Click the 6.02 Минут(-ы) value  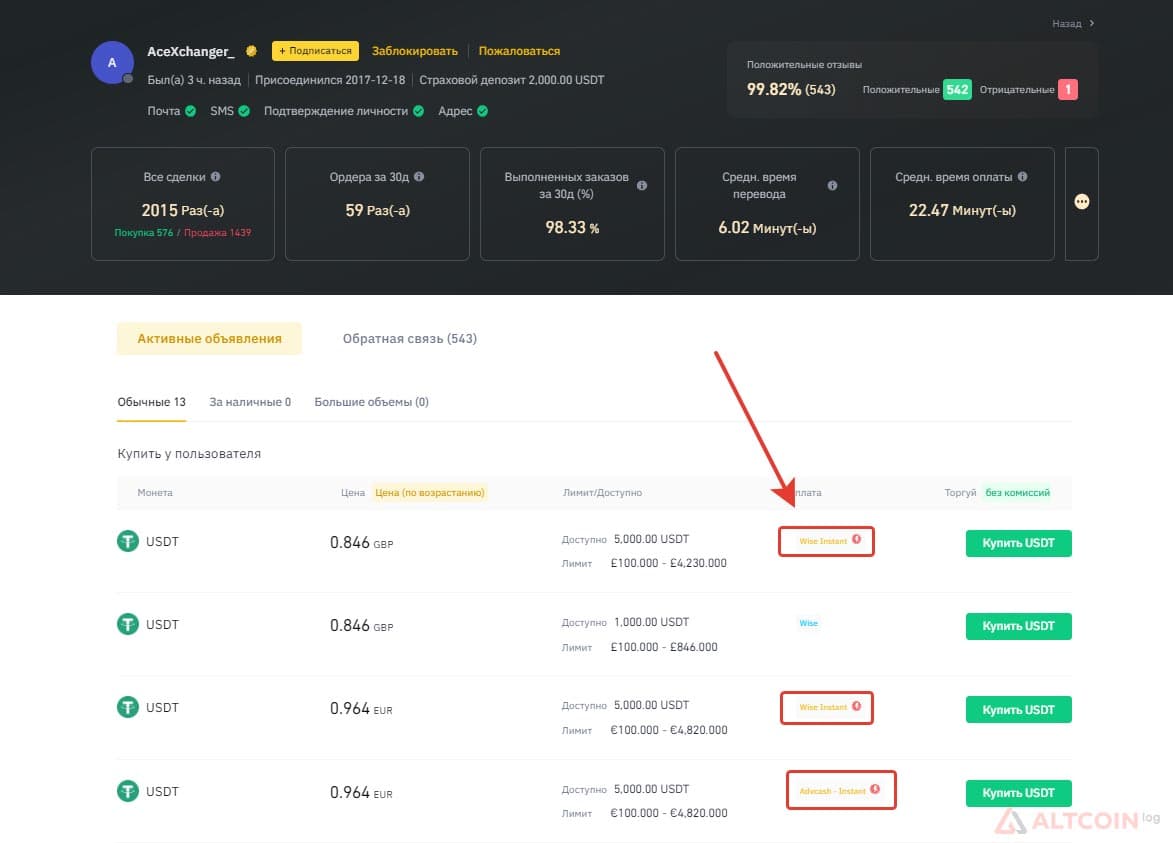[767, 228]
